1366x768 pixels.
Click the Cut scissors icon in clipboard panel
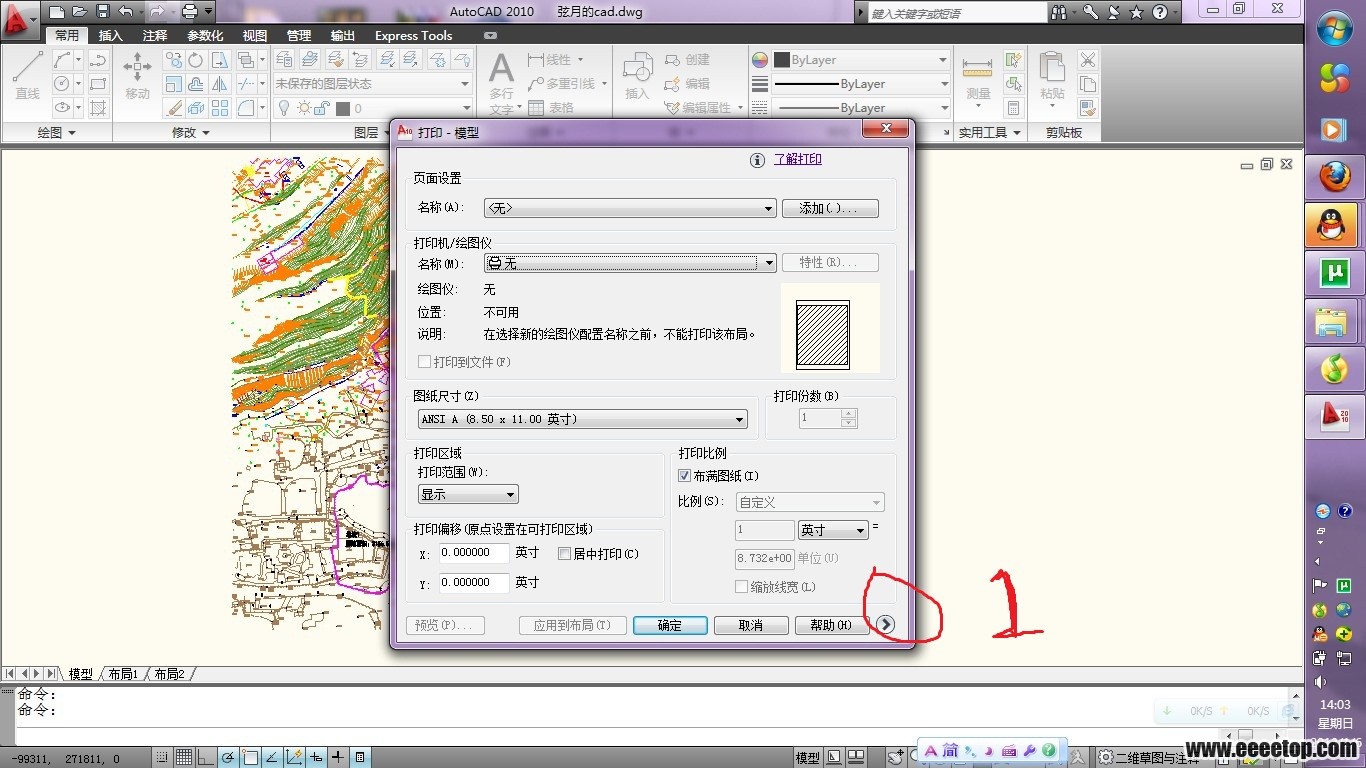tap(1088, 61)
